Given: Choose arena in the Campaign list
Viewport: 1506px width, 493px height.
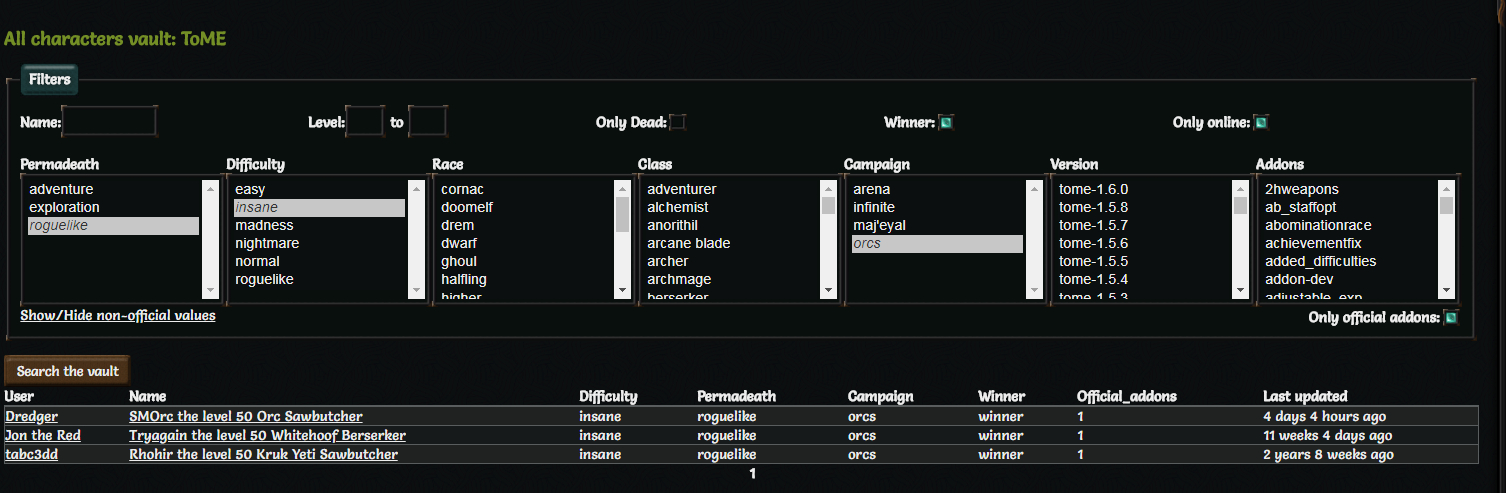Looking at the screenshot, I should 871,189.
